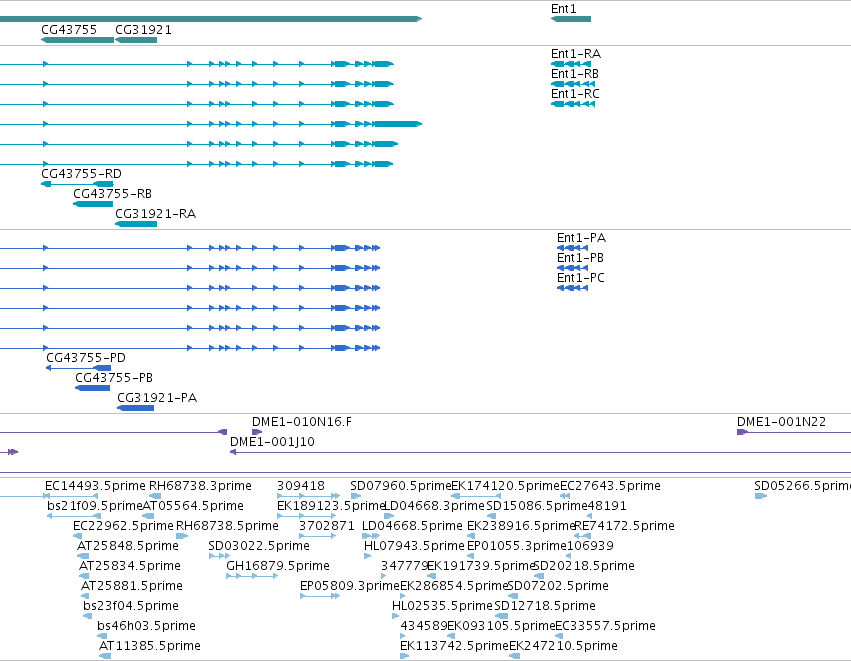Screen dimensions: 851x661
Task: Click the EC33557.5prime EST label
Action: click(606, 626)
